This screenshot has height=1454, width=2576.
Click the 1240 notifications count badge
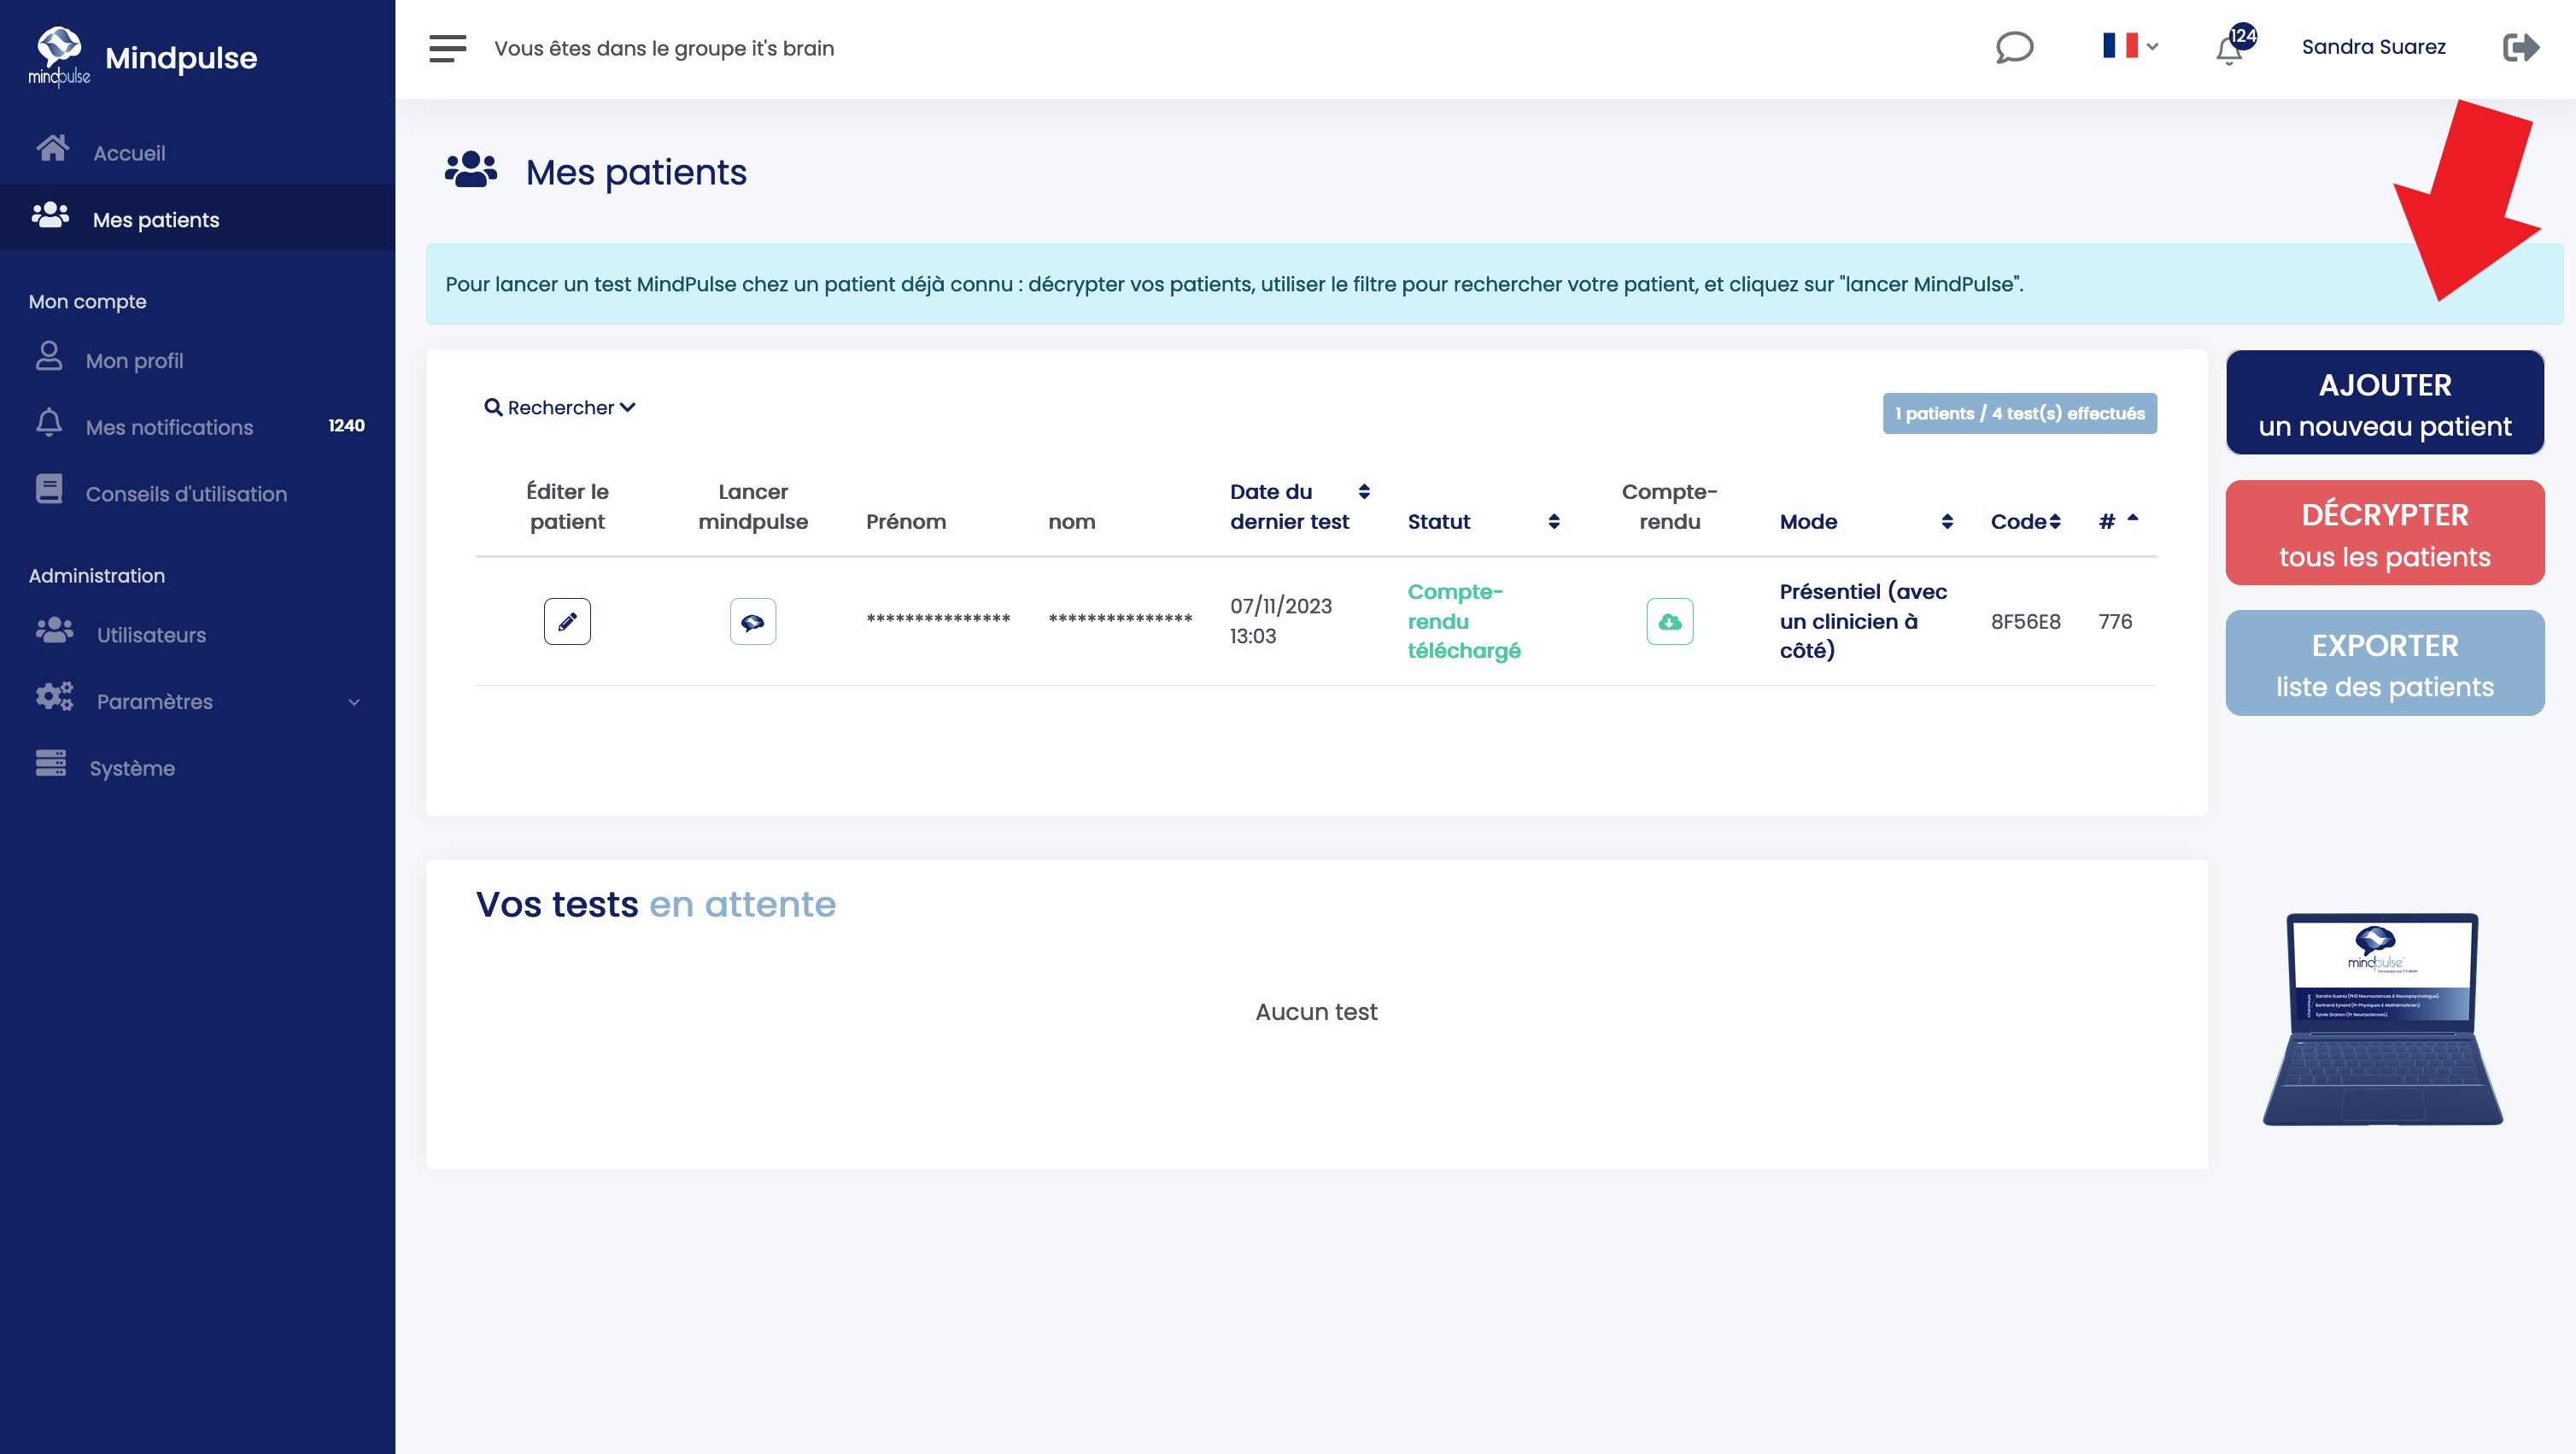346,426
